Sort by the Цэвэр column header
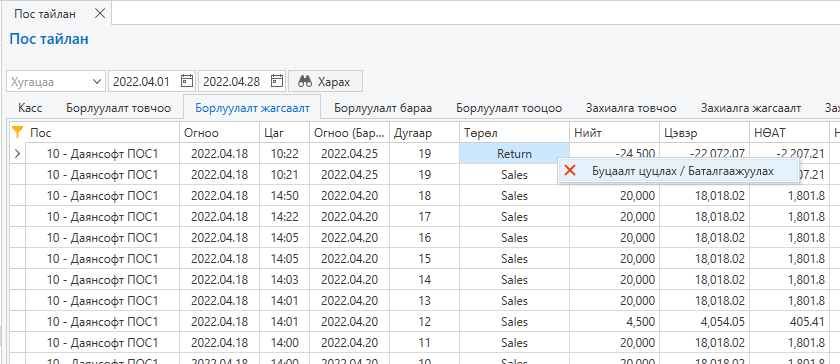This screenshot has width=840, height=364. [x=704, y=132]
